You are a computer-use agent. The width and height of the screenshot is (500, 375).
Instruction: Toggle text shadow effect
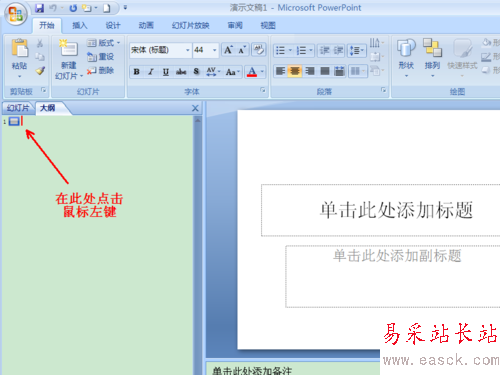tap(196, 72)
